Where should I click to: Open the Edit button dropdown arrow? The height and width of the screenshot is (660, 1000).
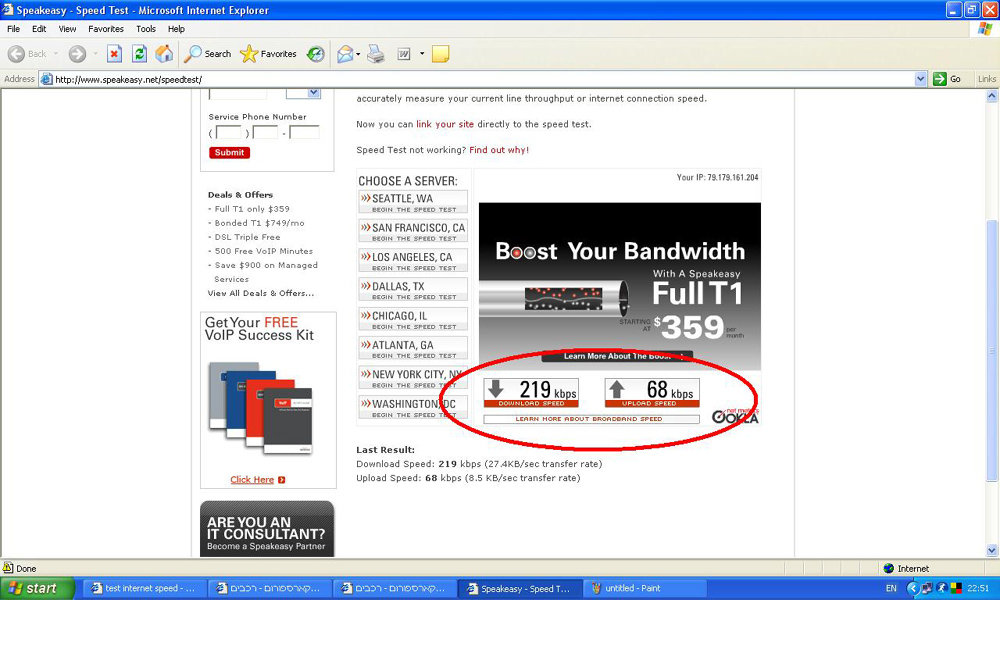coord(422,54)
